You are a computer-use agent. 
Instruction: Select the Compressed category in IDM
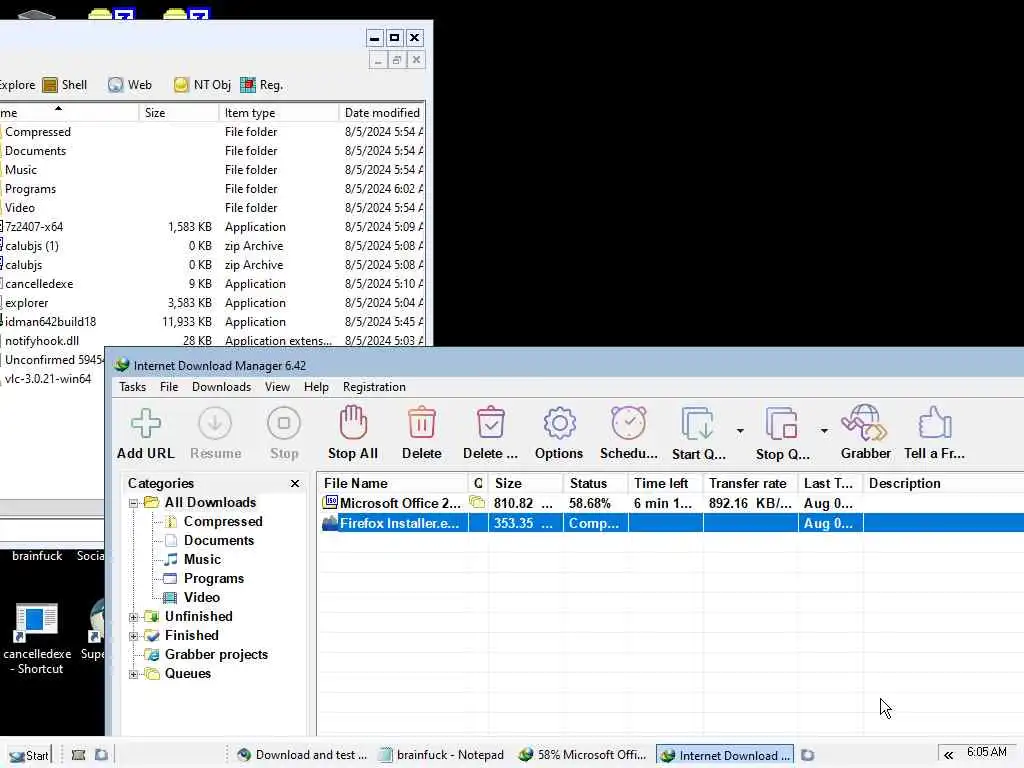pyautogui.click(x=223, y=521)
